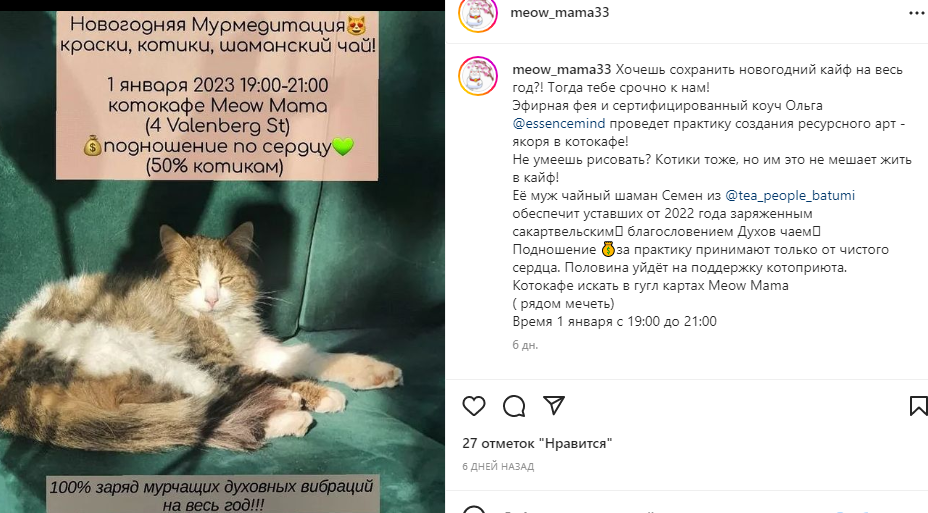Open @essencemind profile mention
The width and height of the screenshot is (928, 513).
tap(559, 124)
